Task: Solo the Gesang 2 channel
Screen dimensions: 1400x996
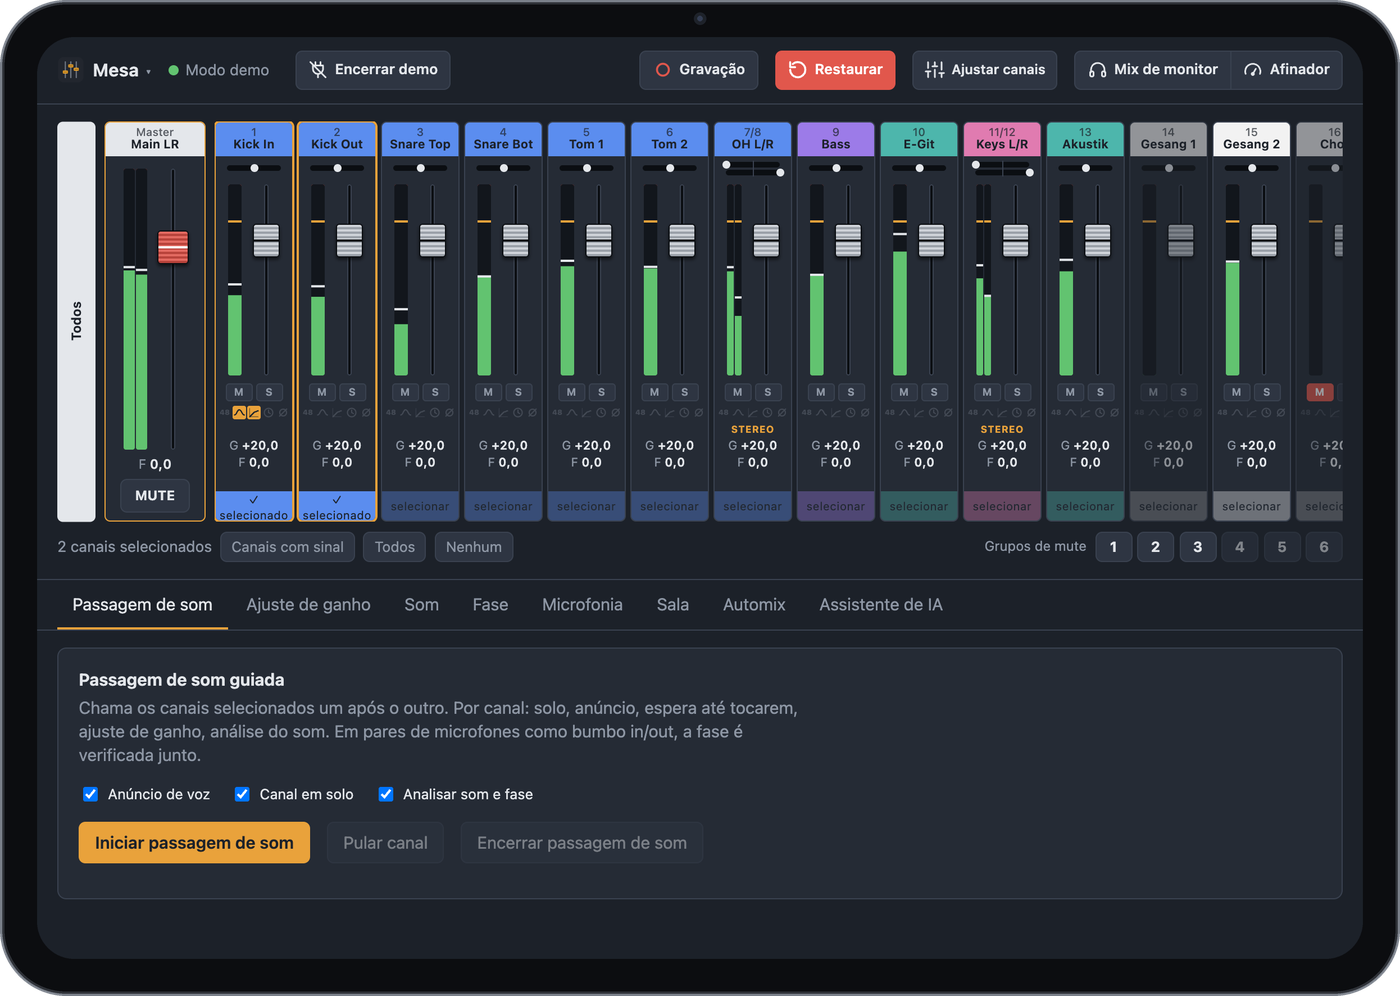Action: point(1267,392)
